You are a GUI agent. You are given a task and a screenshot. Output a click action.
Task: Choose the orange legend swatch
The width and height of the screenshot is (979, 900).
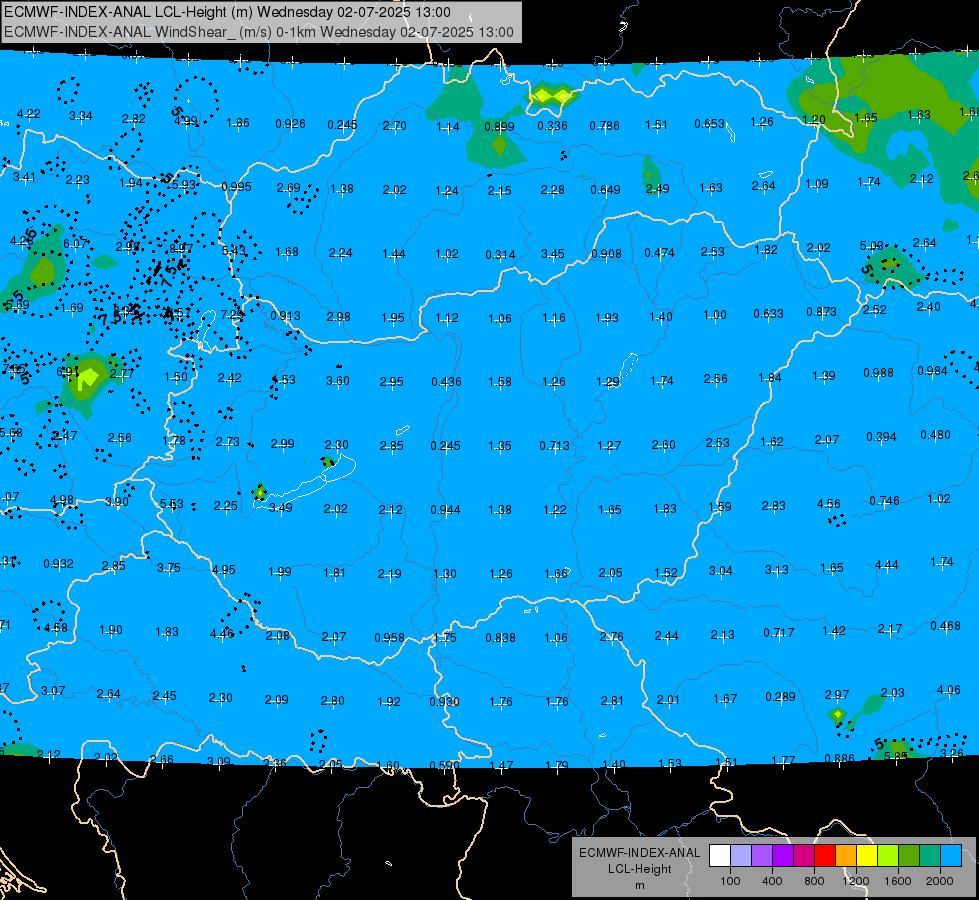click(x=846, y=855)
